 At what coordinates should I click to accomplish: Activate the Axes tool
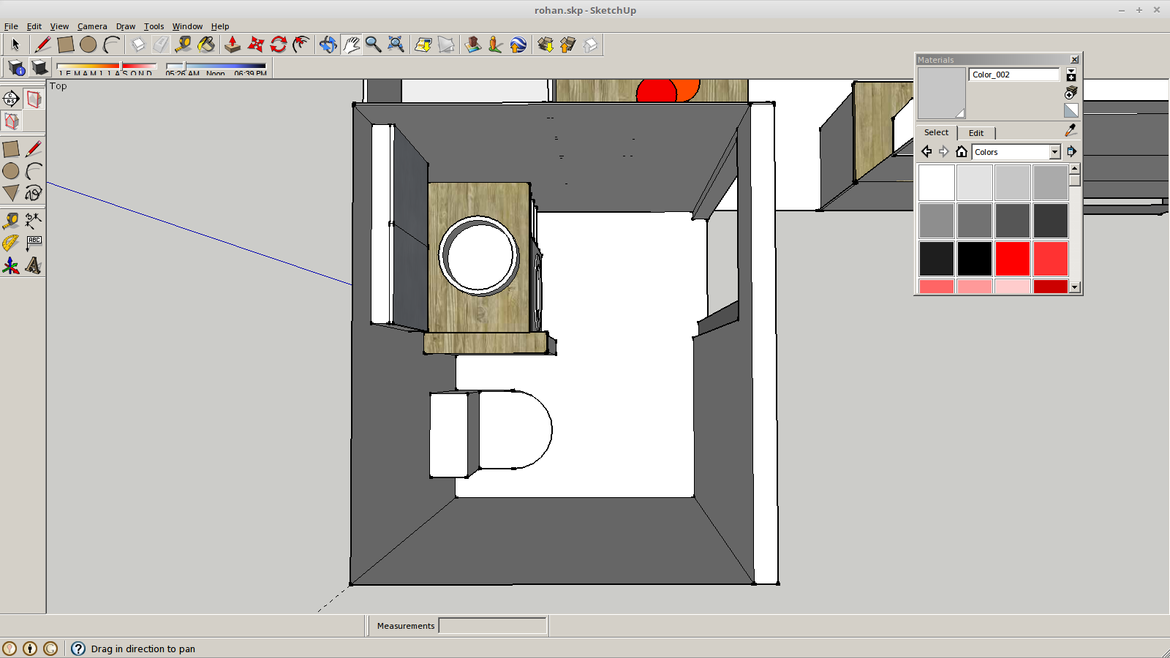tap(11, 266)
